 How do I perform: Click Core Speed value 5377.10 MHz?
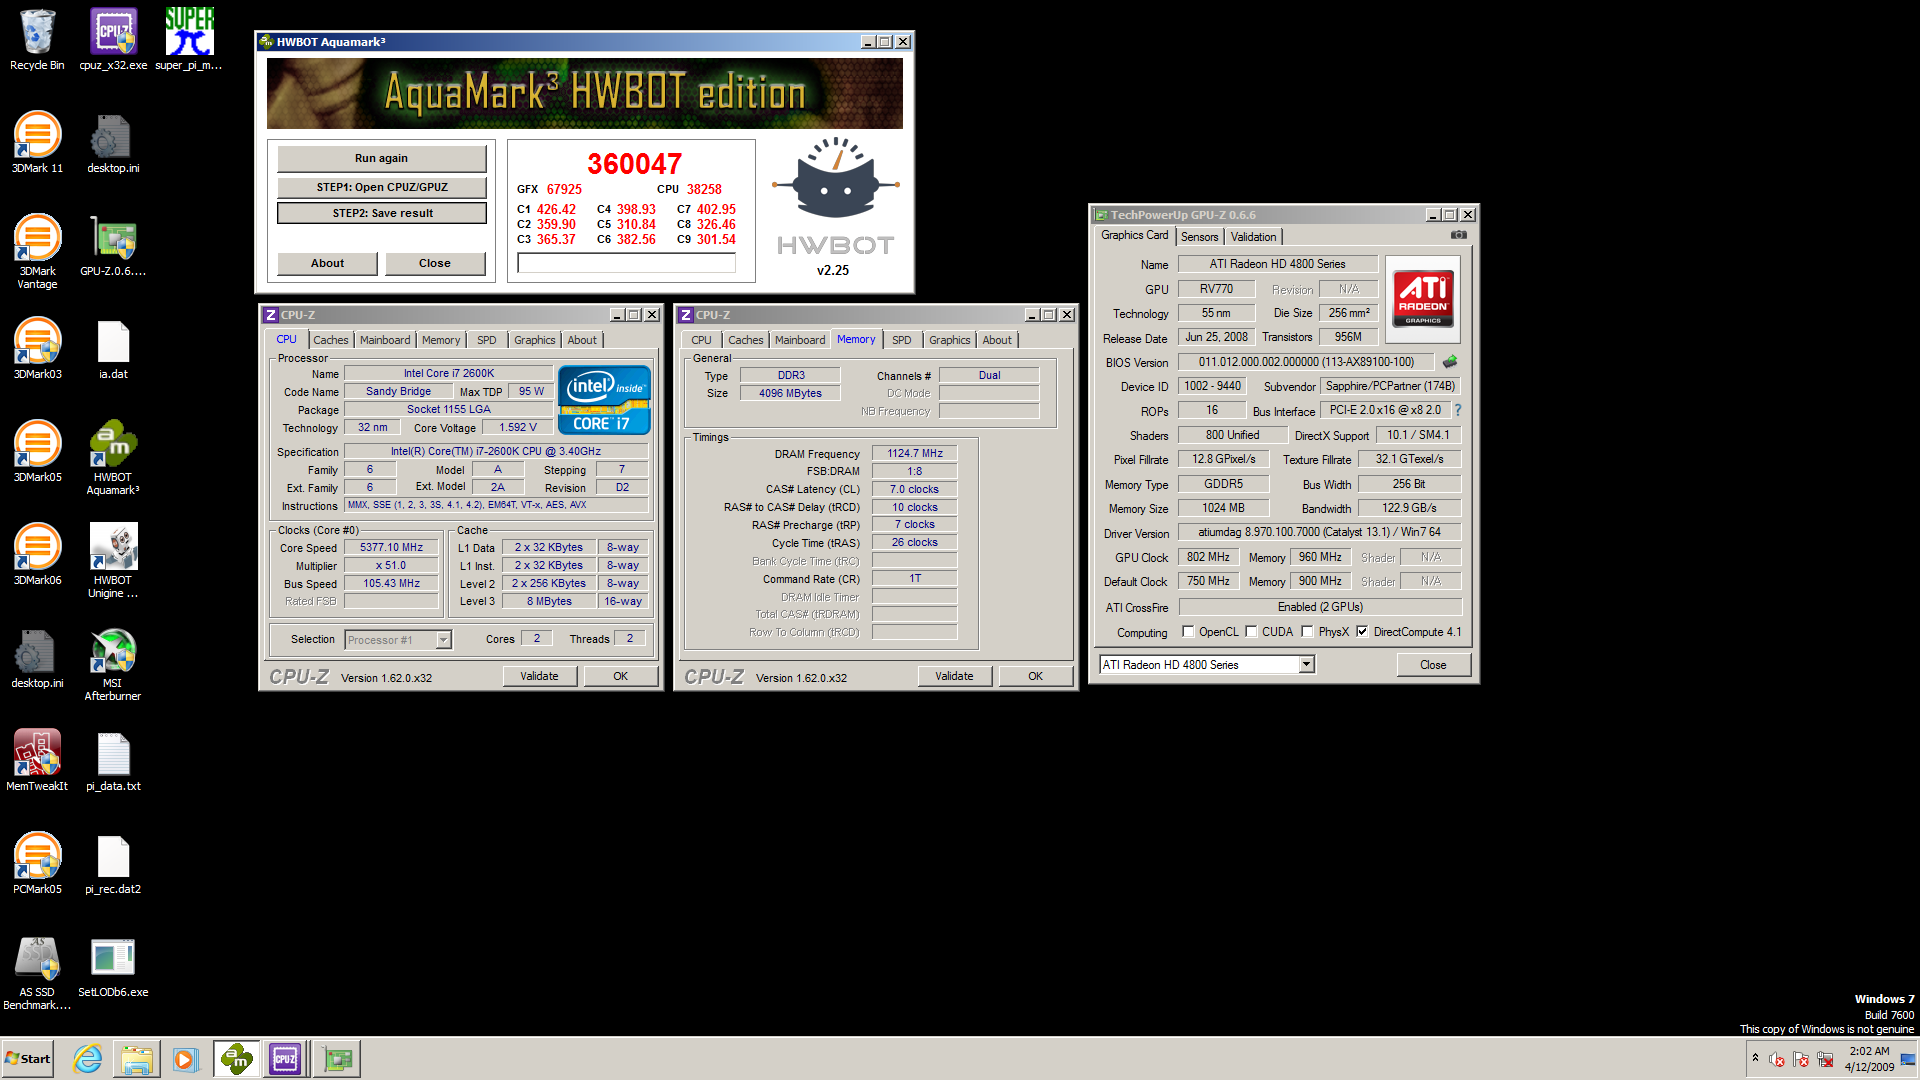point(392,548)
